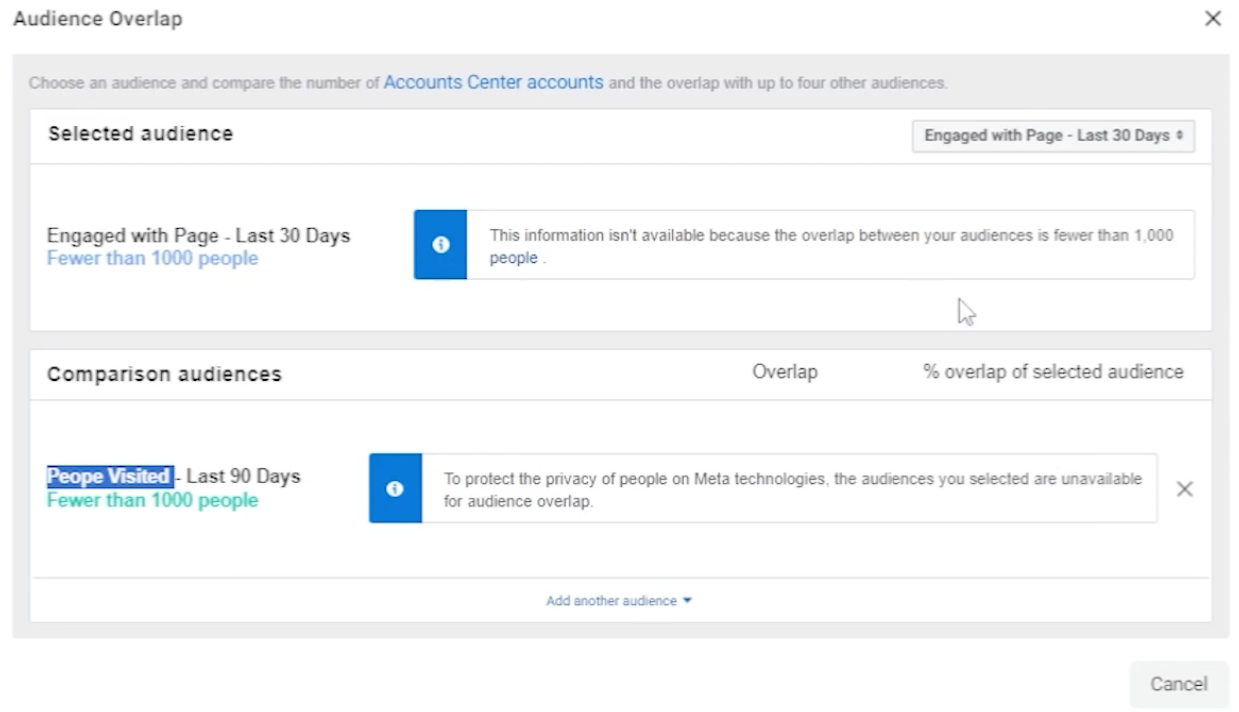Remove the Peope Visited comparison audience
The image size is (1239, 712).
tap(1184, 489)
